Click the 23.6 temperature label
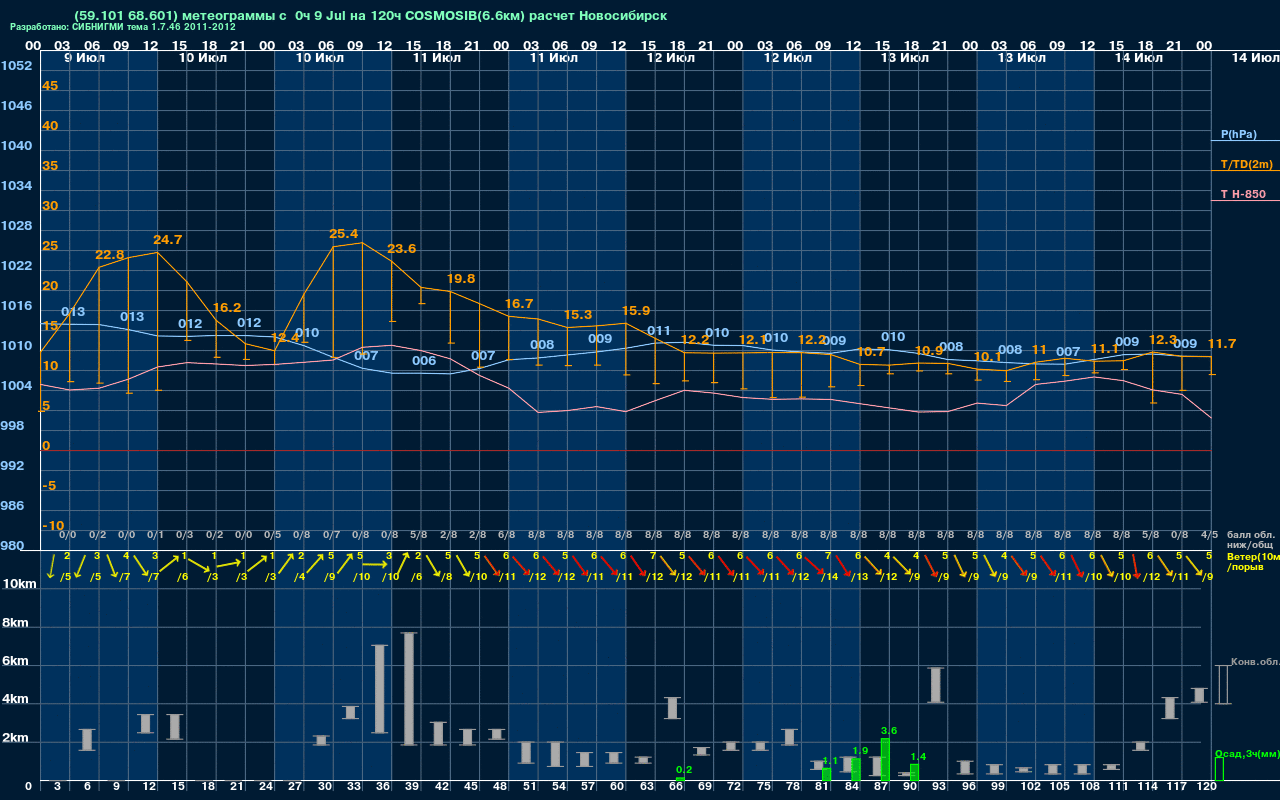The image size is (1280, 800). (x=402, y=249)
